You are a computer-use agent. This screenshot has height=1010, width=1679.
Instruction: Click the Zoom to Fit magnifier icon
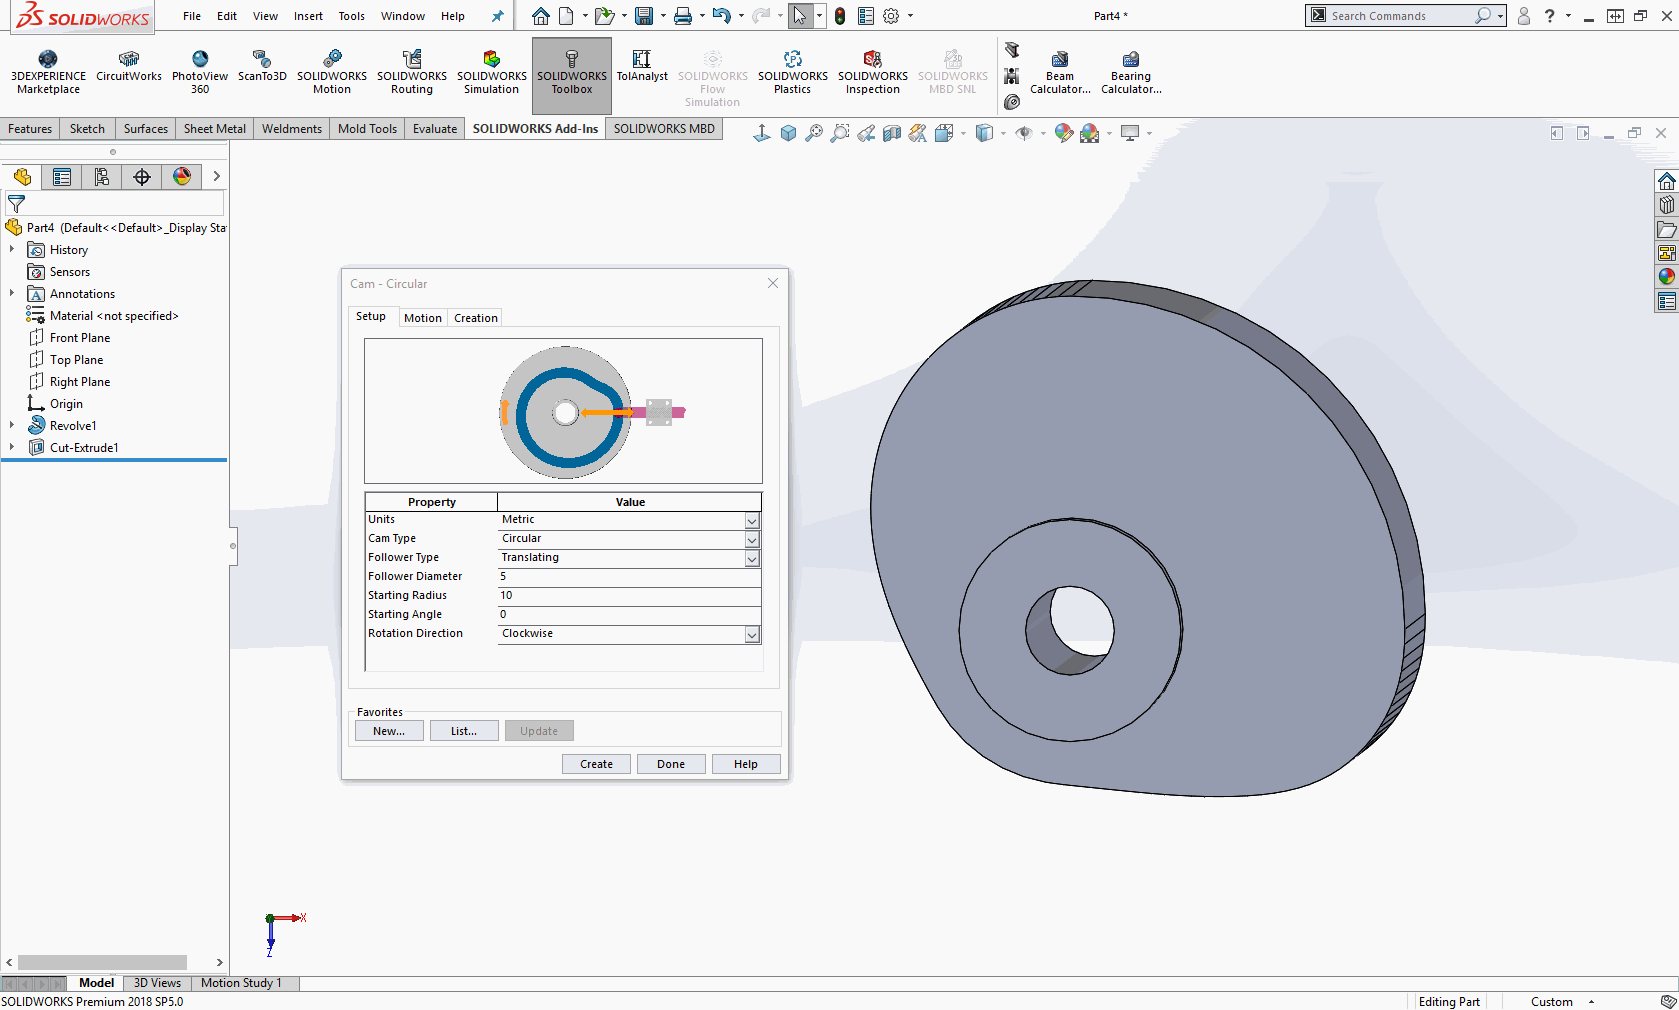point(814,133)
